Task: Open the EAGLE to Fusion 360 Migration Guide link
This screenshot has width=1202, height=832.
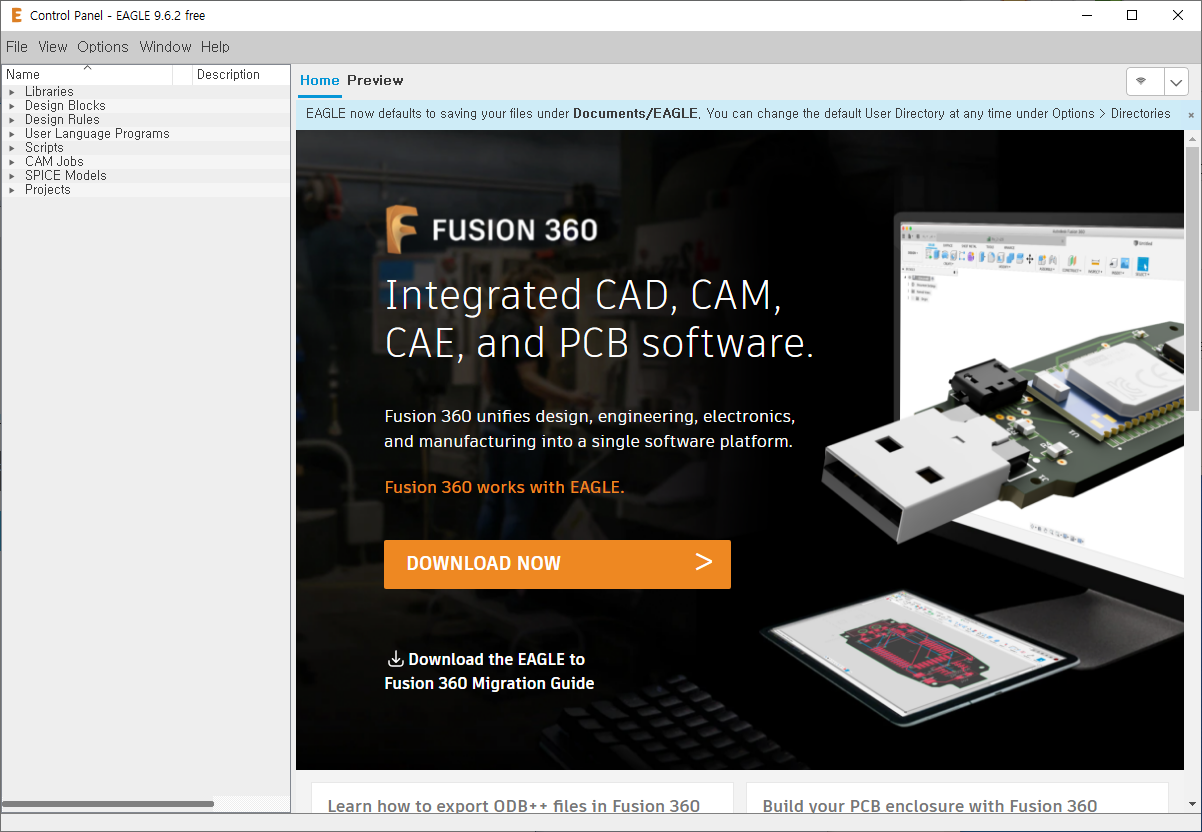Action: 489,672
